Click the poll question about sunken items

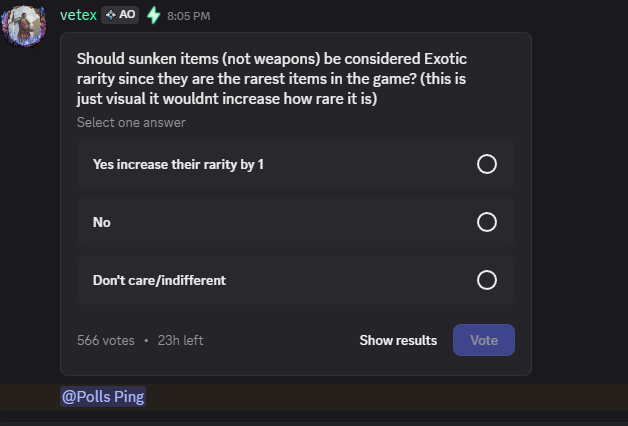pyautogui.click(x=271, y=79)
